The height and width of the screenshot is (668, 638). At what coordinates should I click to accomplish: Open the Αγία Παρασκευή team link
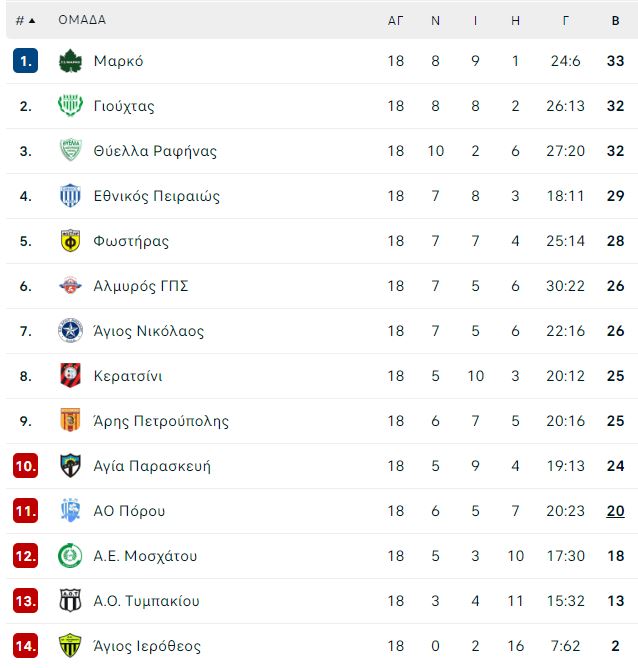pos(152,466)
